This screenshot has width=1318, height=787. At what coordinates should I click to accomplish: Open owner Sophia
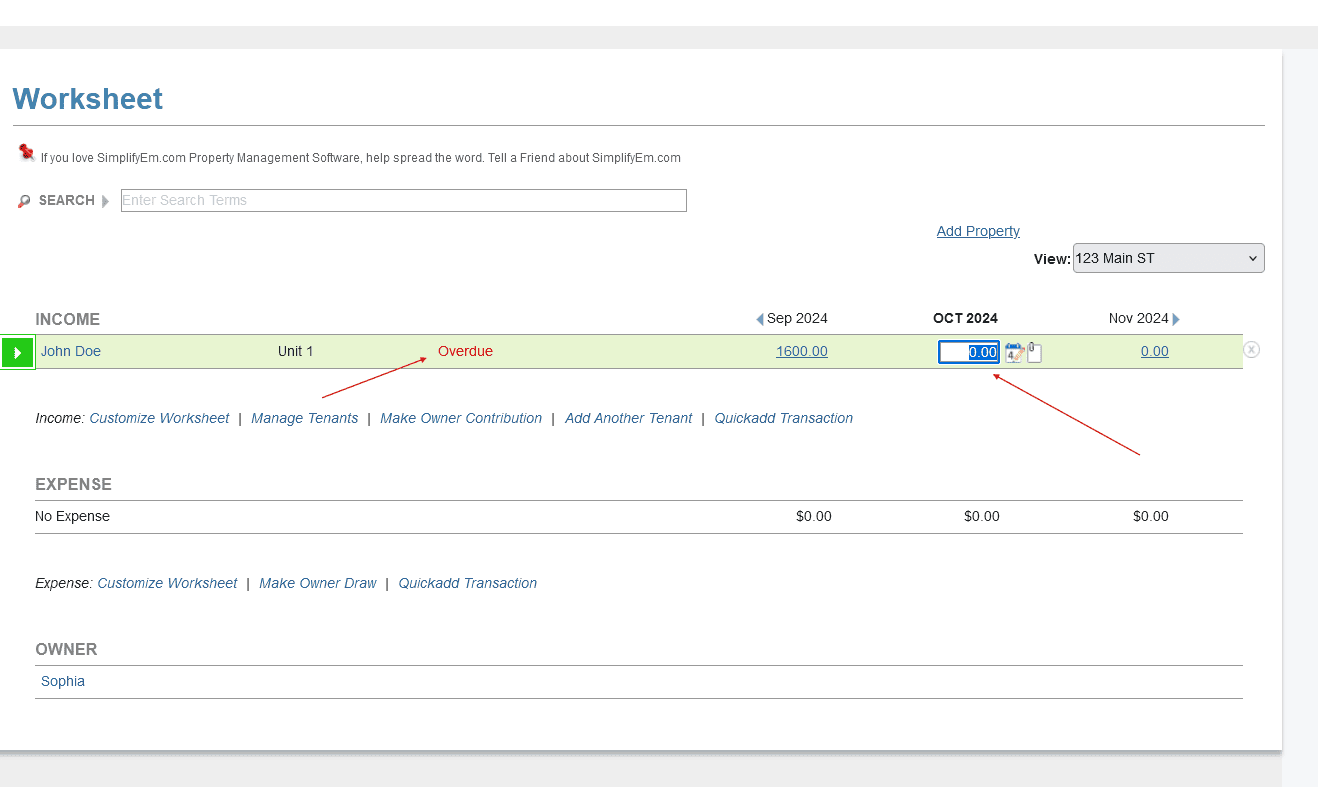[x=63, y=681]
